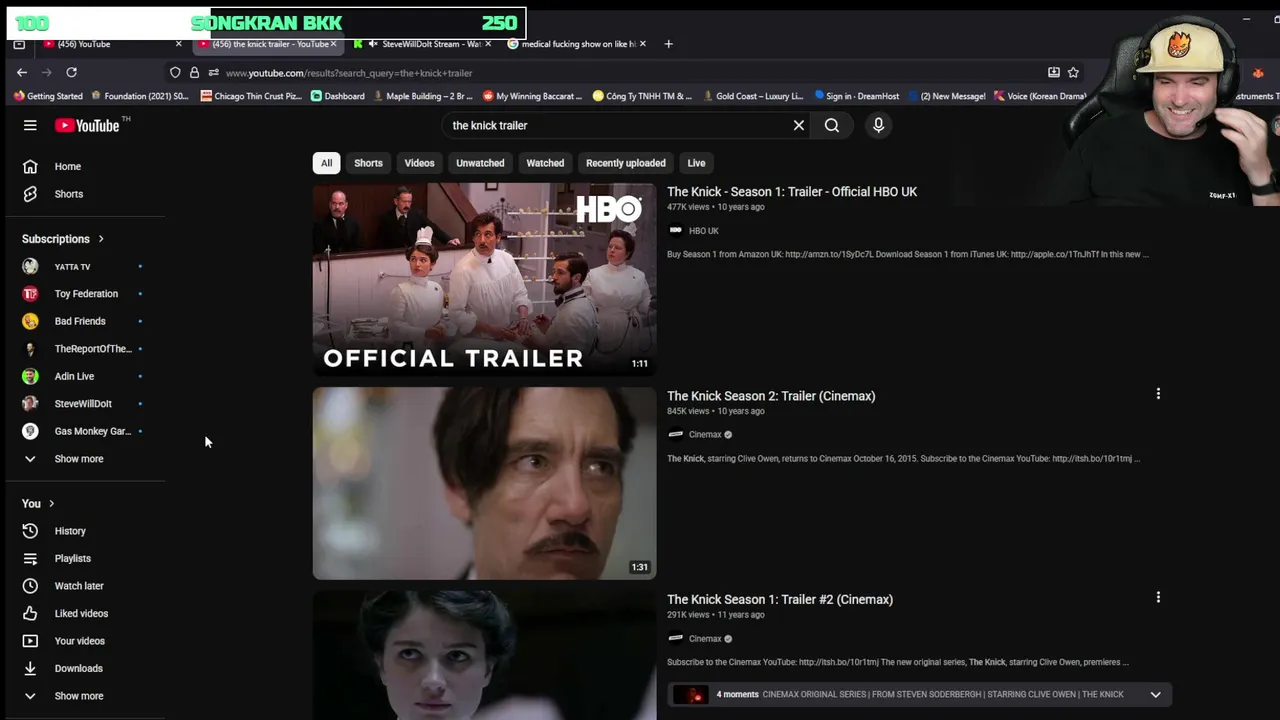This screenshot has width=1280, height=720.
Task: Open SteveWillDoIt subscription channel
Action: pos(84,404)
